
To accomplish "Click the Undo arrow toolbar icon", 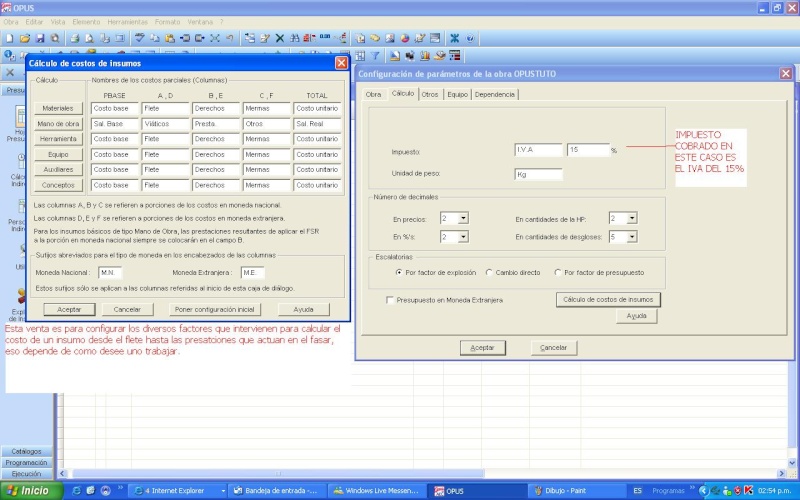I will (230, 38).
